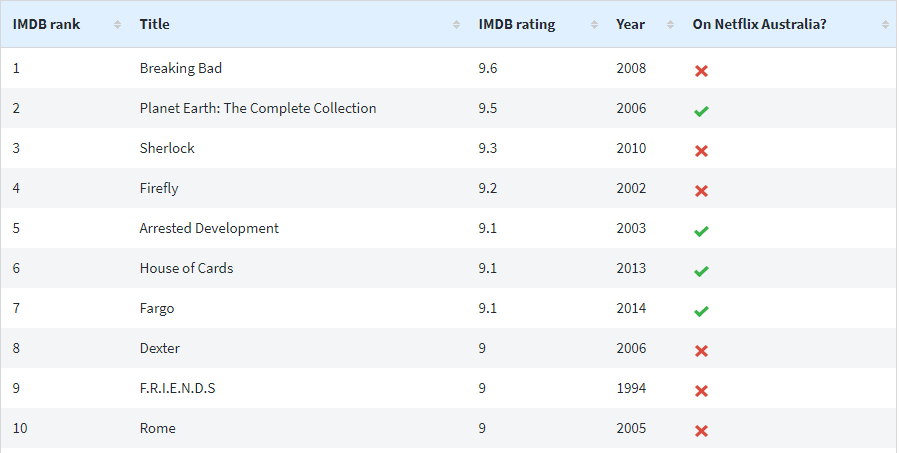Viewport: 899px width, 453px height.
Task: Click year 2003 cell
Action: click(x=631, y=228)
